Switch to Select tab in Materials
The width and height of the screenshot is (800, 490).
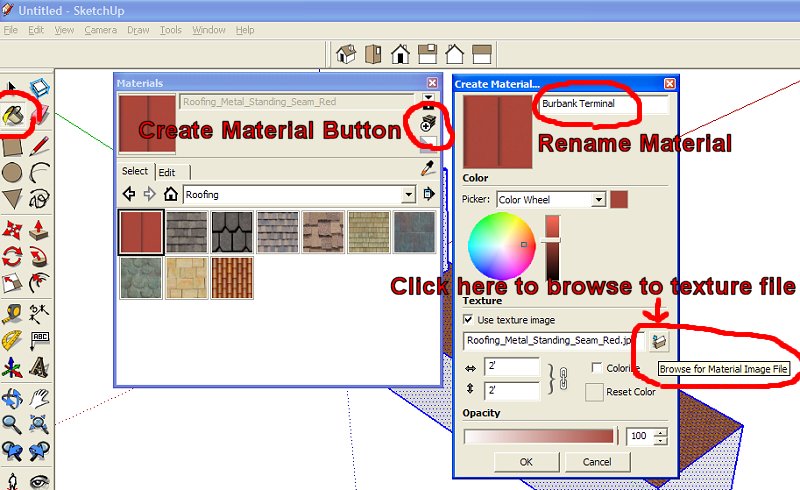[135, 171]
